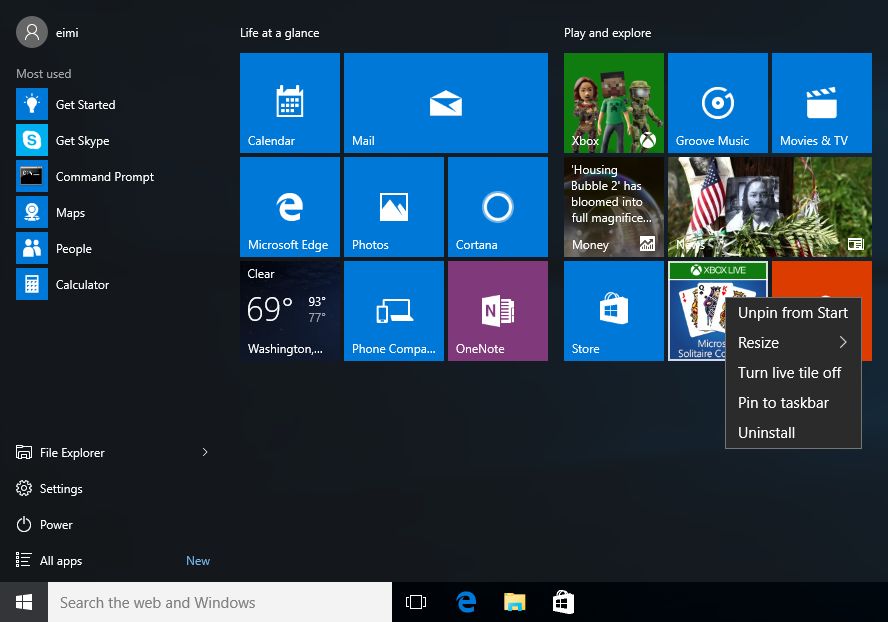This screenshot has height=622, width=888.
Task: Open the Store tile
Action: coord(613,310)
